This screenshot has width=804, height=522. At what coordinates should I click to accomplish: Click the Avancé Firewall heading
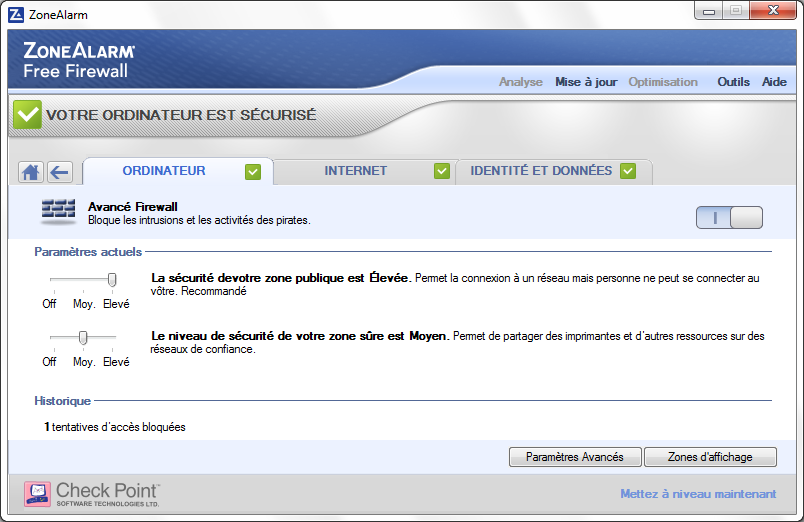tap(133, 207)
